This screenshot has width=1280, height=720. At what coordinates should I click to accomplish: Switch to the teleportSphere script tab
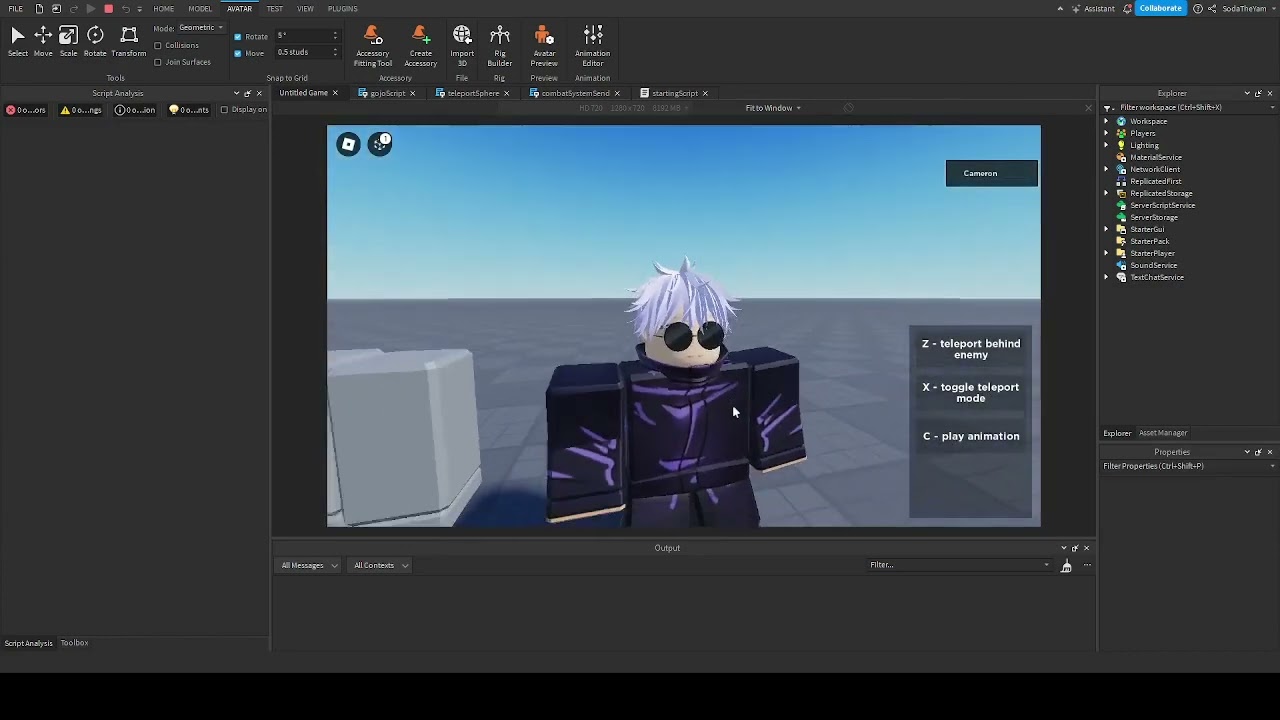point(472,93)
